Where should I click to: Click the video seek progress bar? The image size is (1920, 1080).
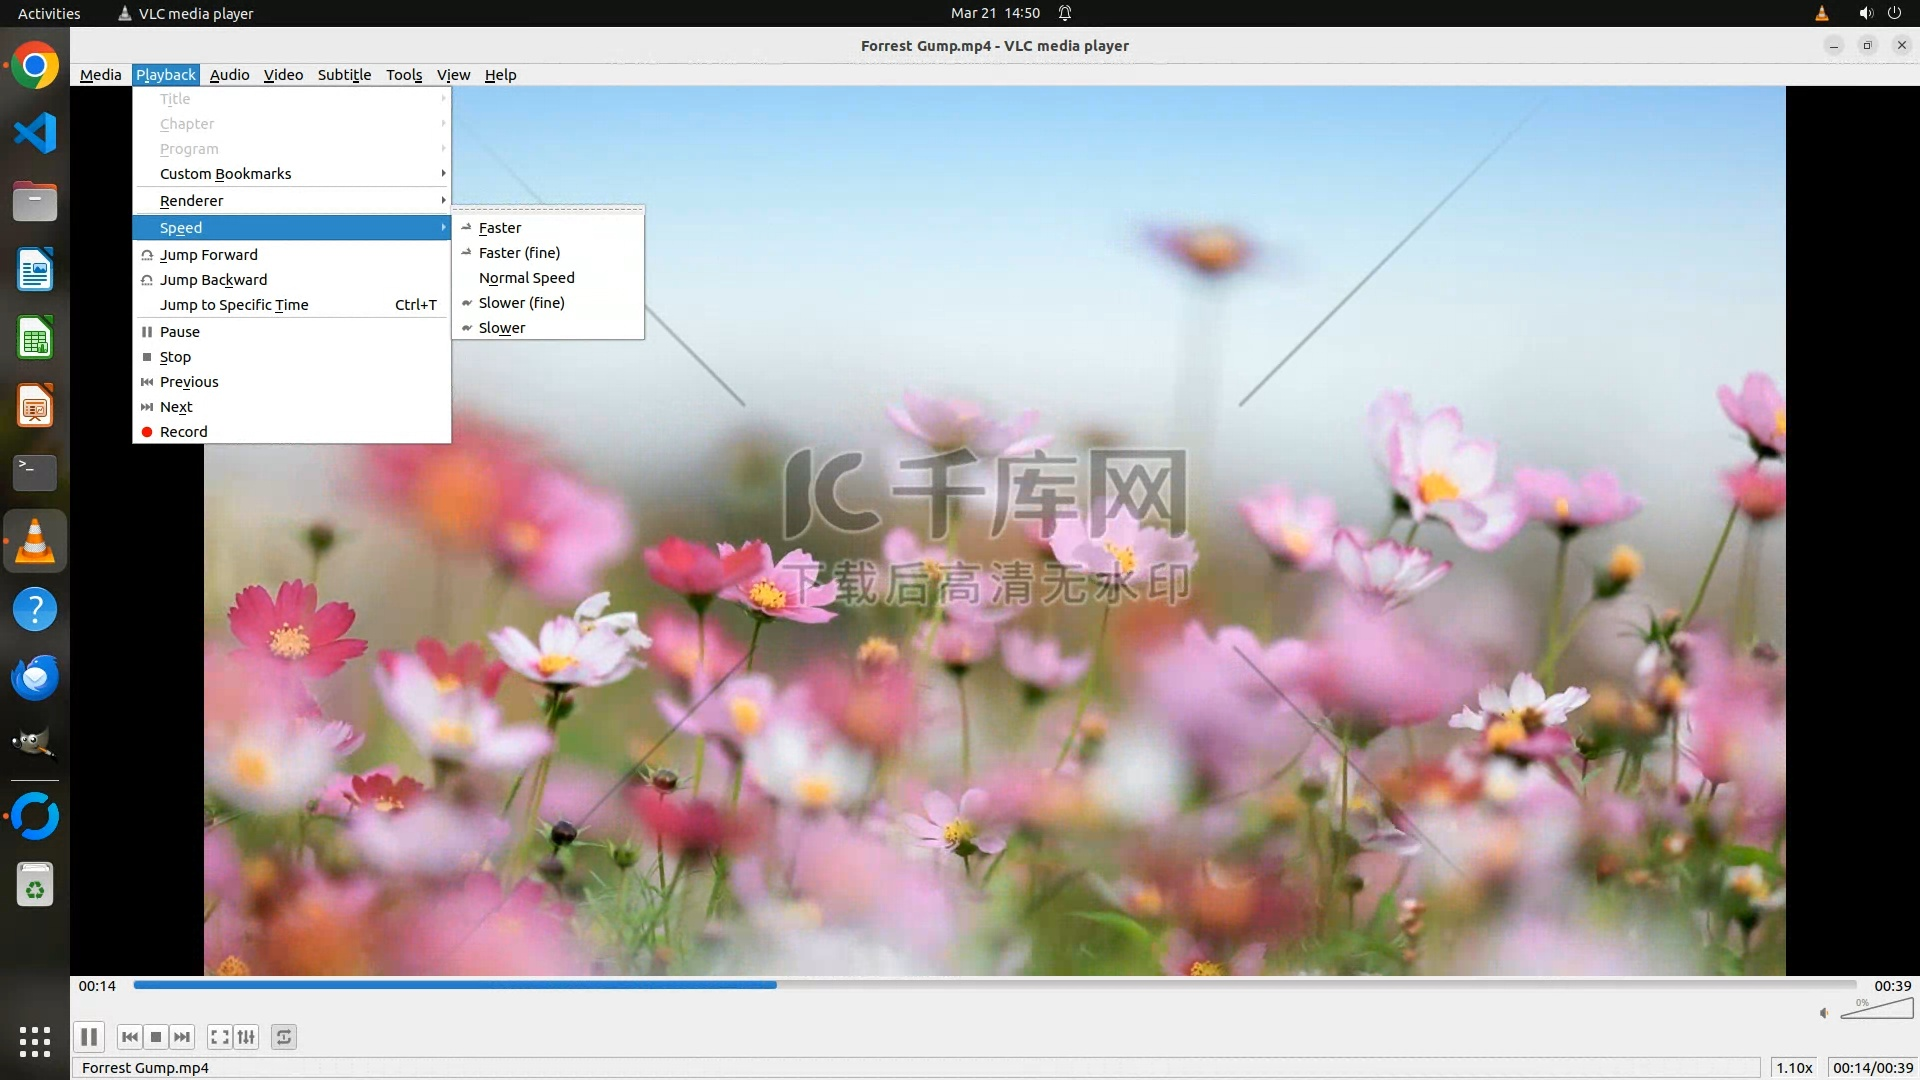tap(994, 985)
